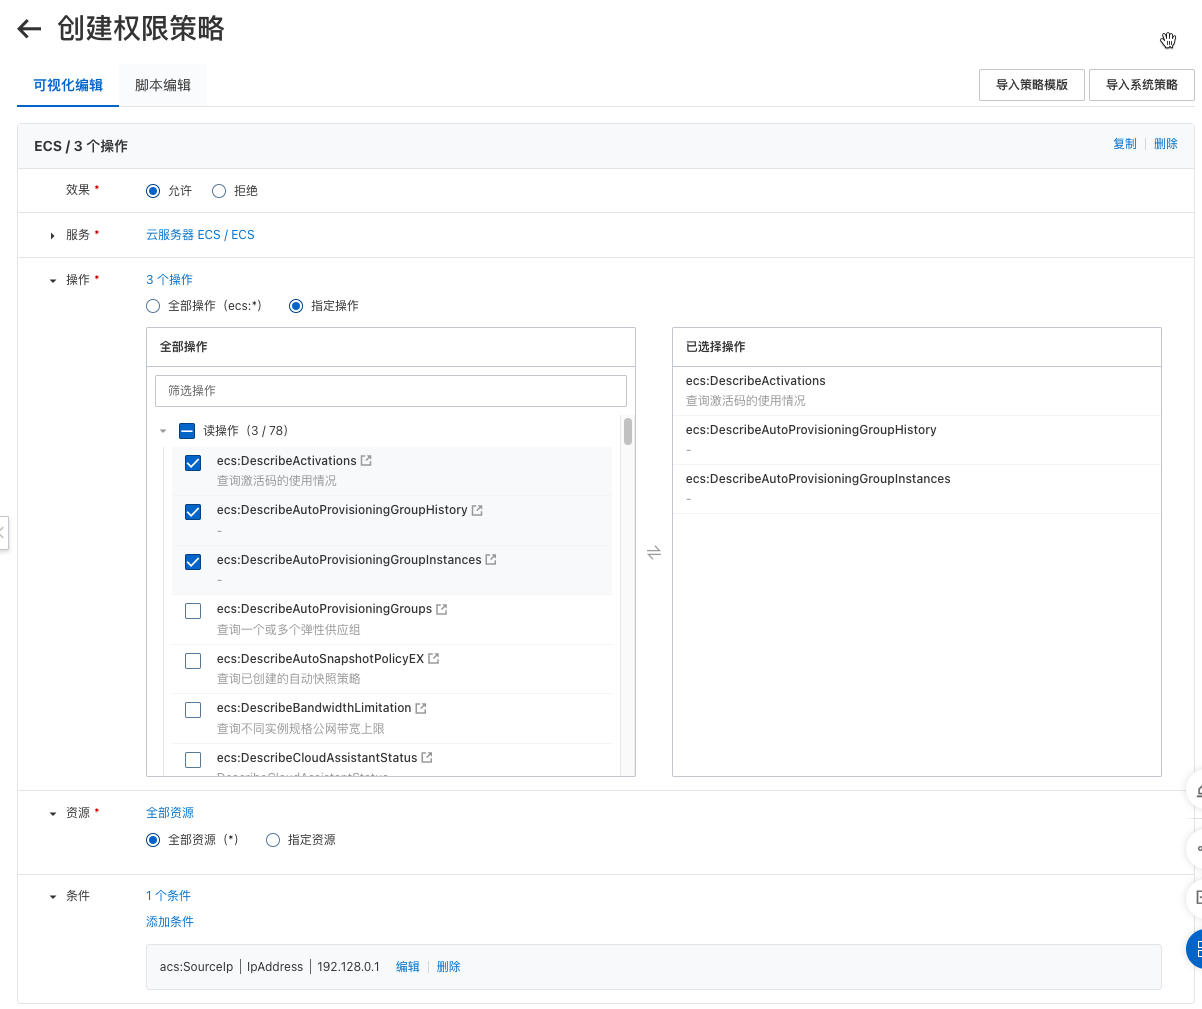Click the 添加条件 link

pos(170,922)
